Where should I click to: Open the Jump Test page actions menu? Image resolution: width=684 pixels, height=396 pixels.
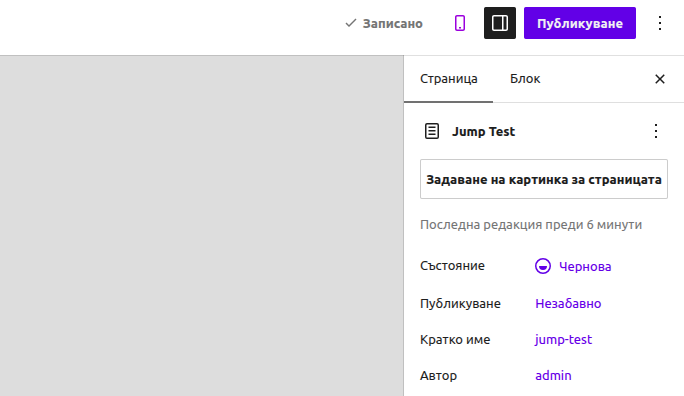coord(656,131)
